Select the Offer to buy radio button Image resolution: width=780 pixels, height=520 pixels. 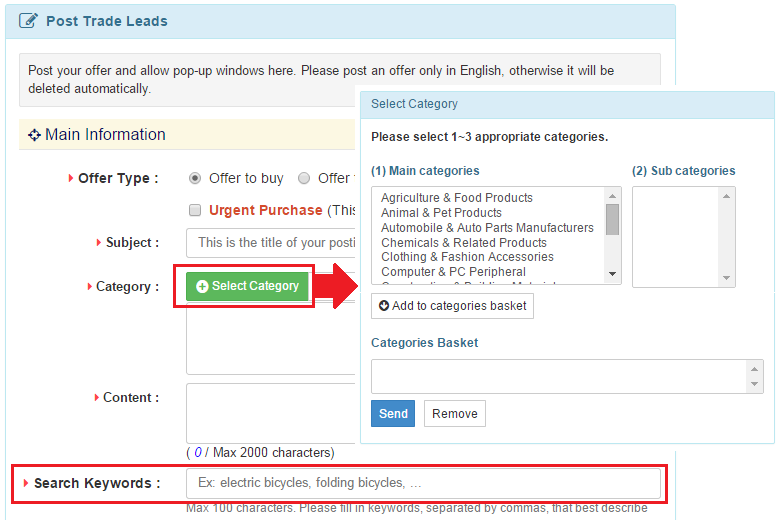pyautogui.click(x=195, y=178)
